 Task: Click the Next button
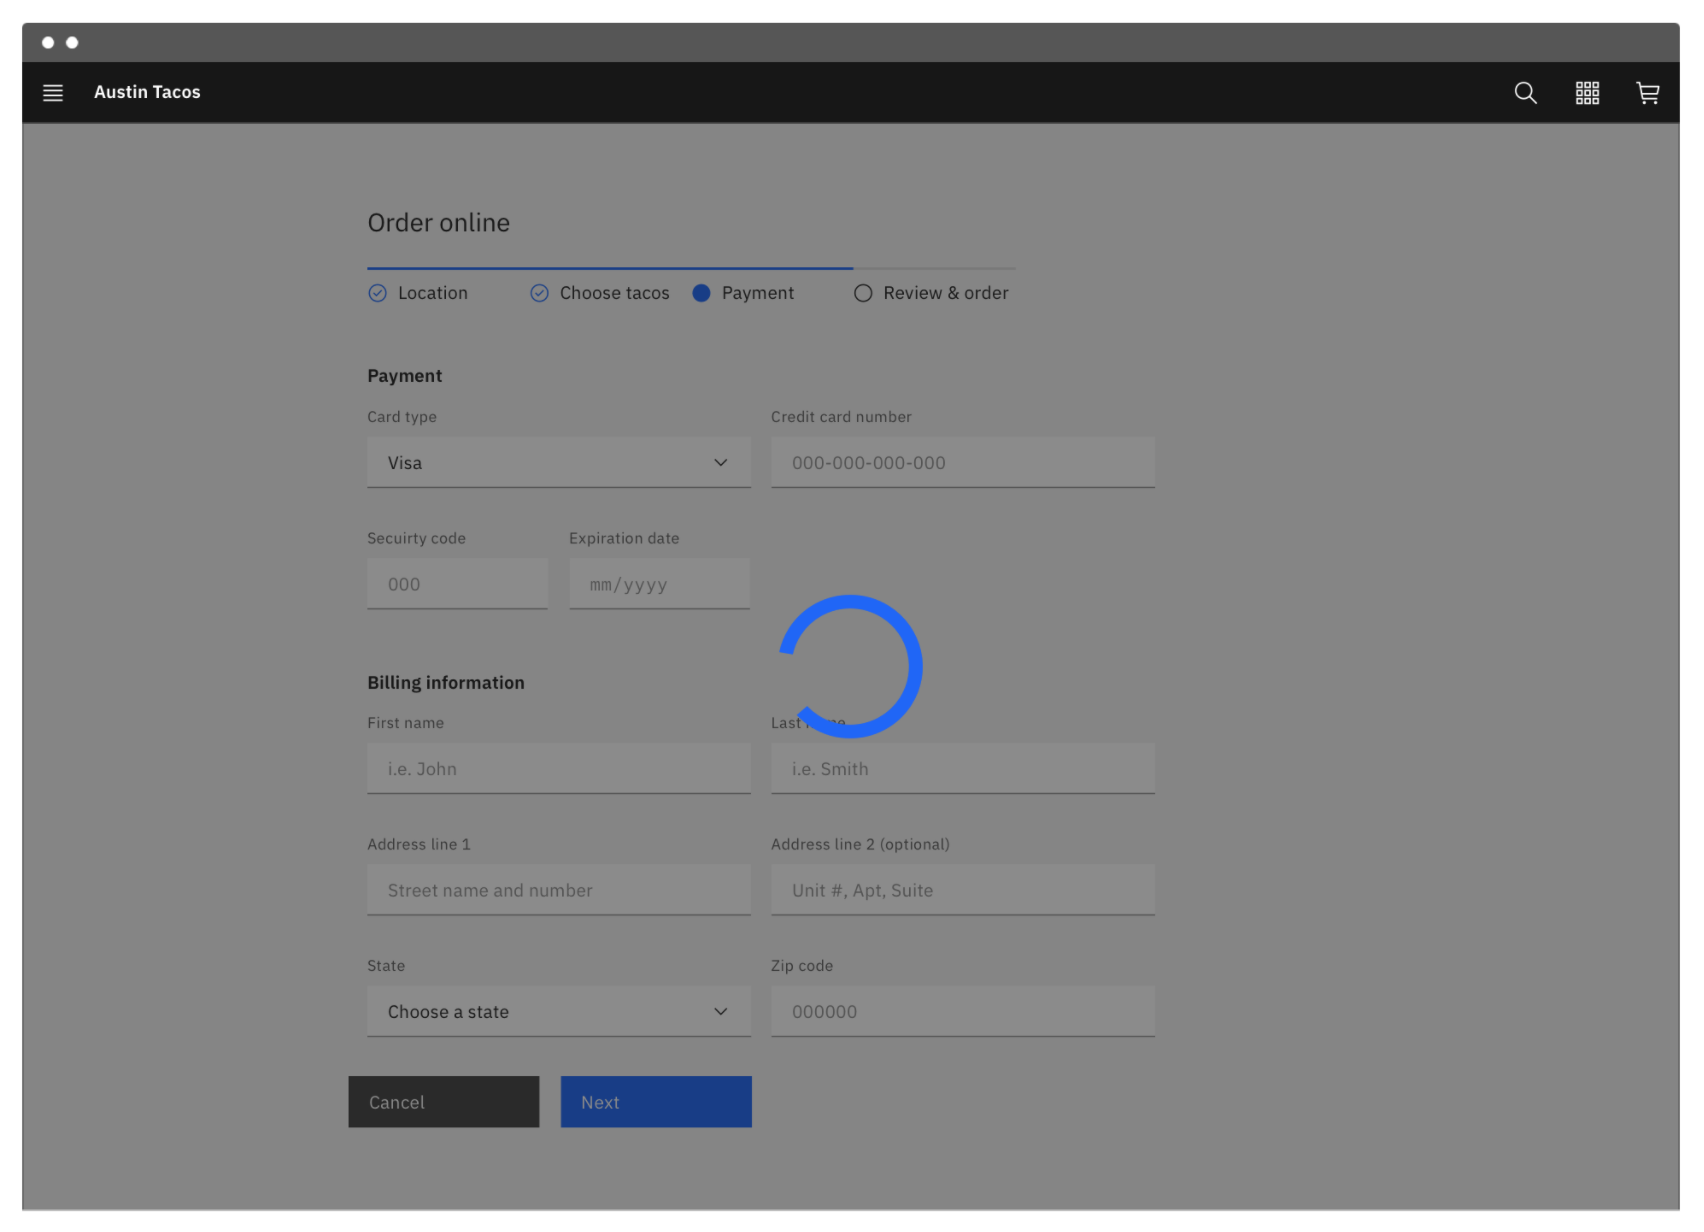pos(656,1101)
